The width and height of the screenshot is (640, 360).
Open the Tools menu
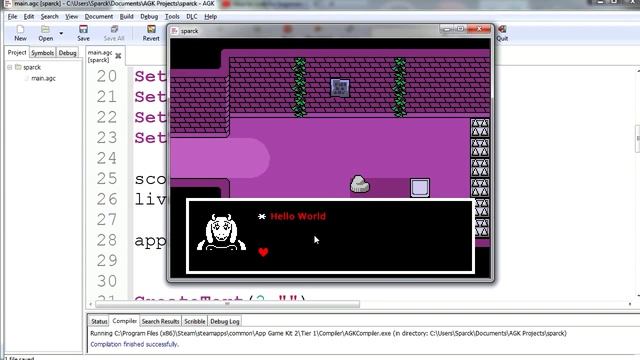tap(172, 17)
